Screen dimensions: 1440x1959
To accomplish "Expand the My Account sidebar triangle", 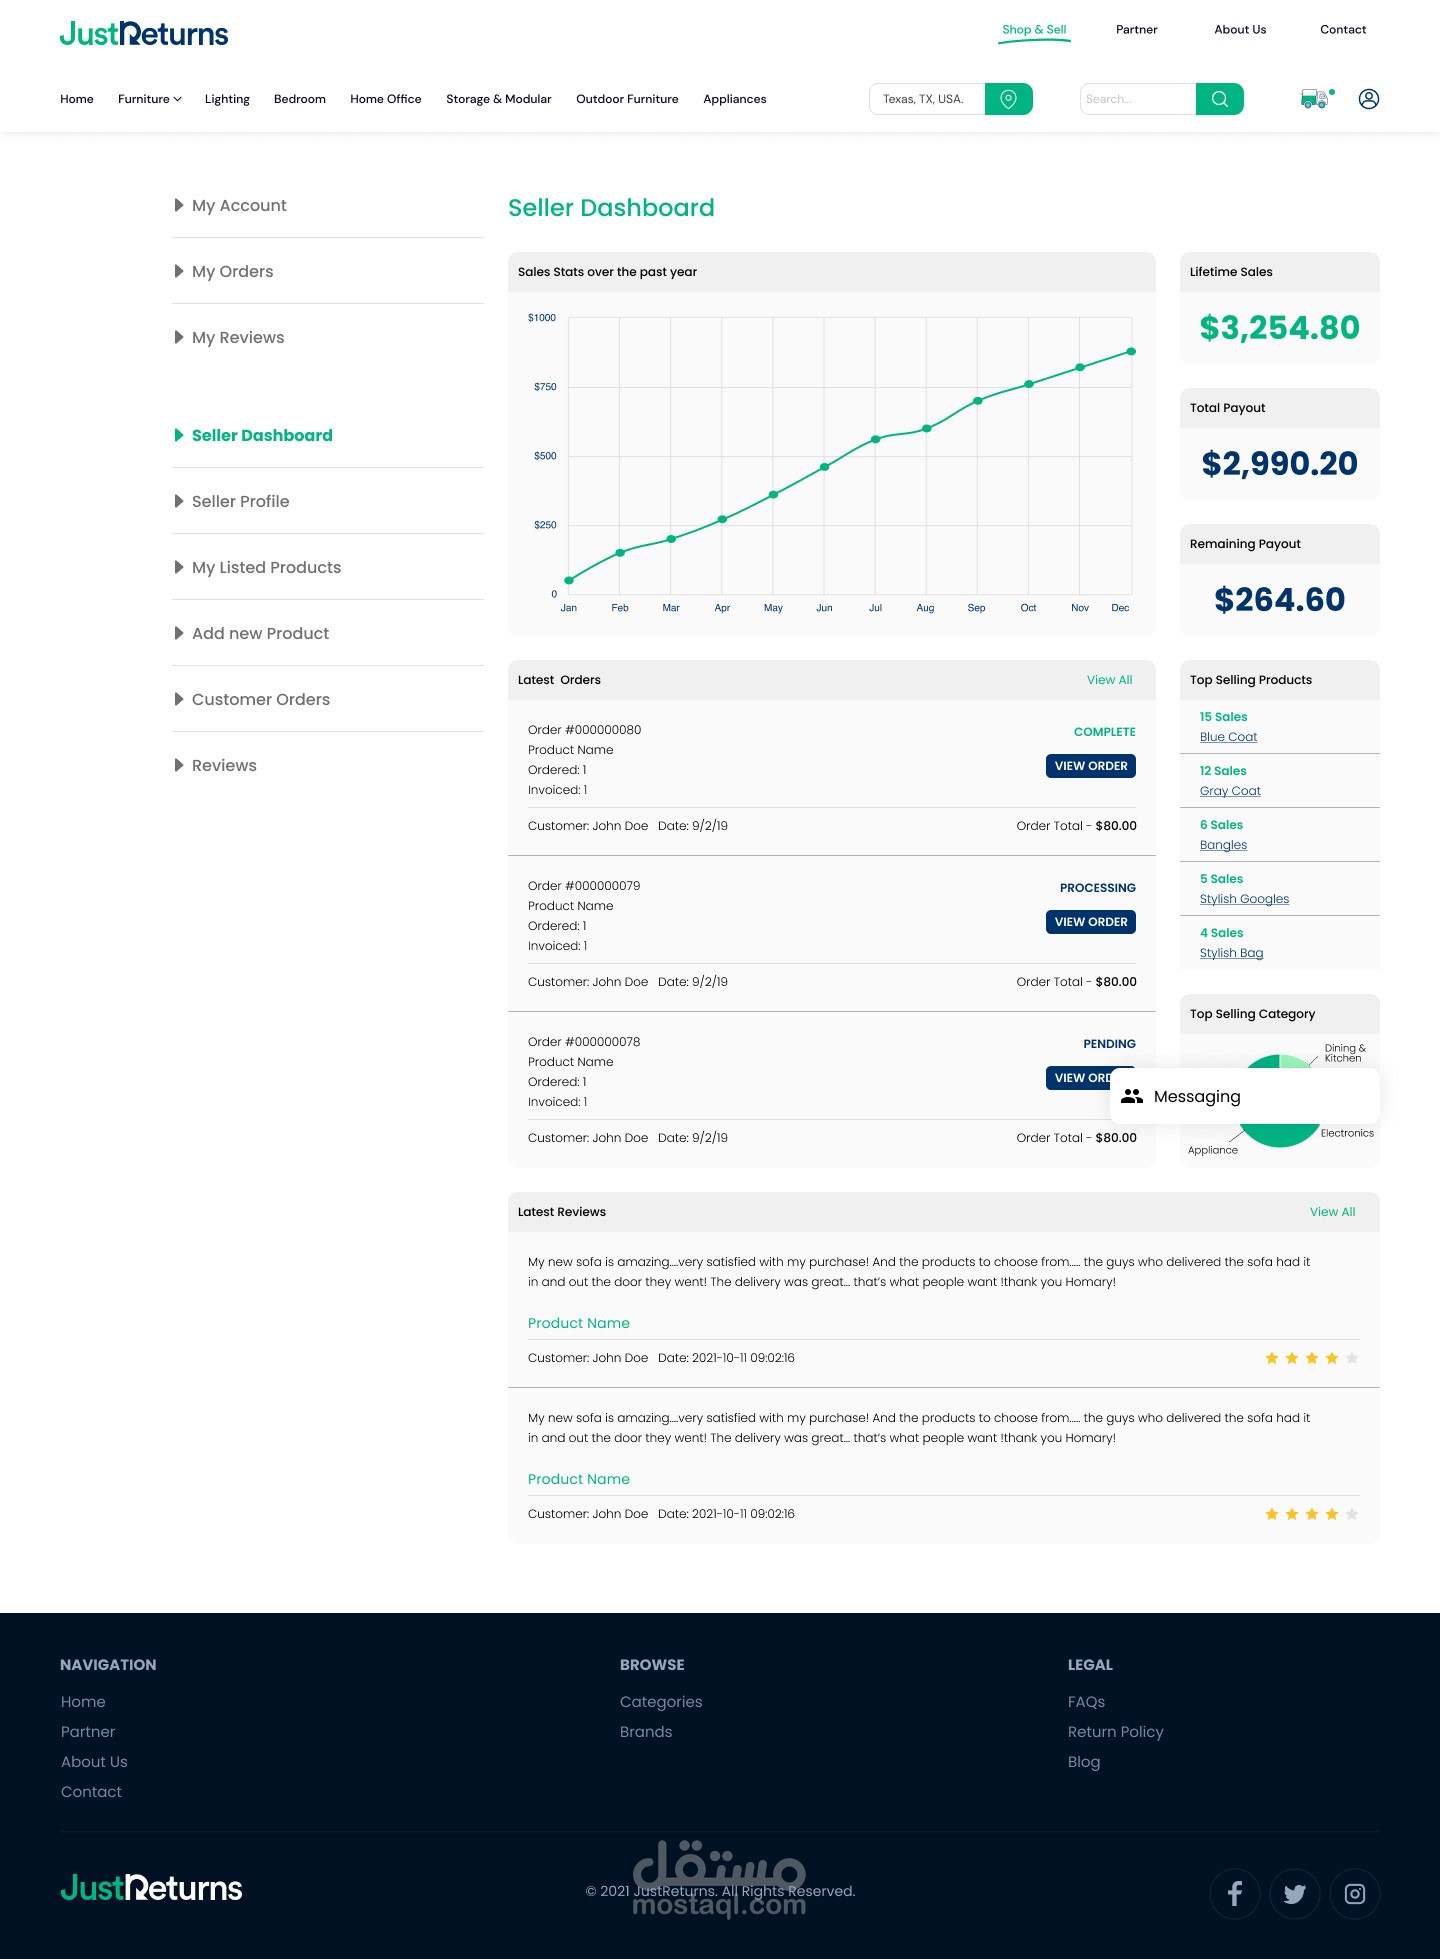I will pos(179,205).
